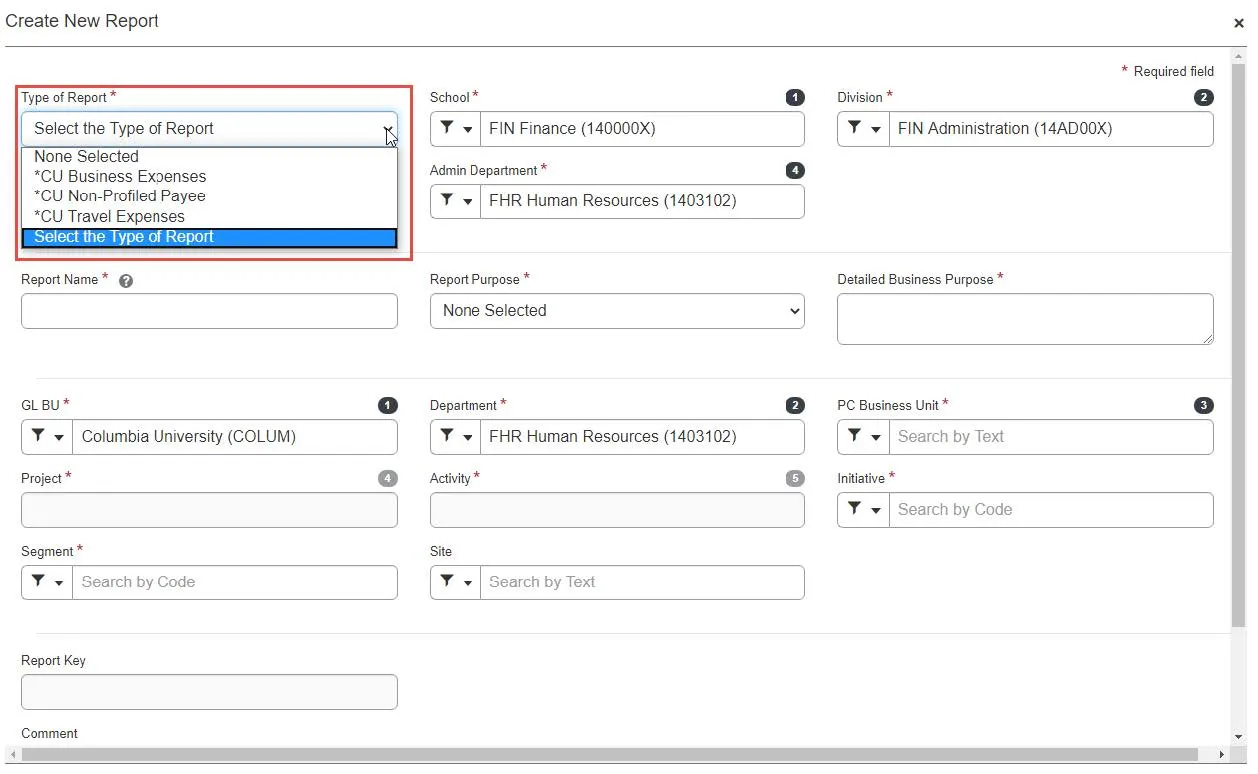Pick highlighted Select the Type of Report option
Viewport: 1258px width, 774px height.
pyautogui.click(x=209, y=237)
